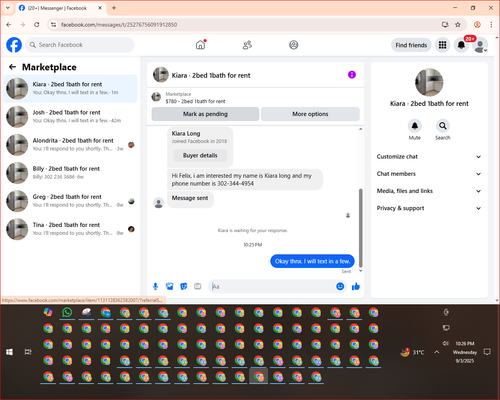Viewport: 500px width, 400px height.
Task: Open the Home feed icon
Action: click(x=201, y=45)
